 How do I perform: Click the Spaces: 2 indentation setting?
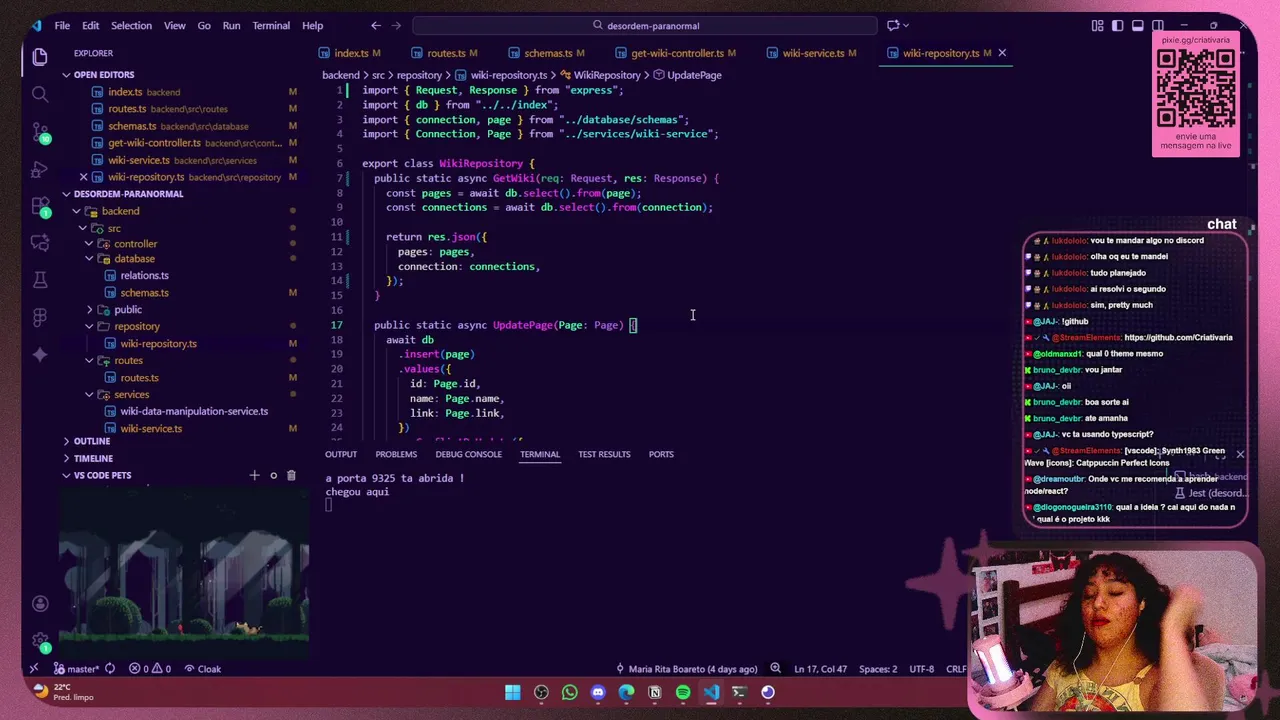tap(879, 669)
